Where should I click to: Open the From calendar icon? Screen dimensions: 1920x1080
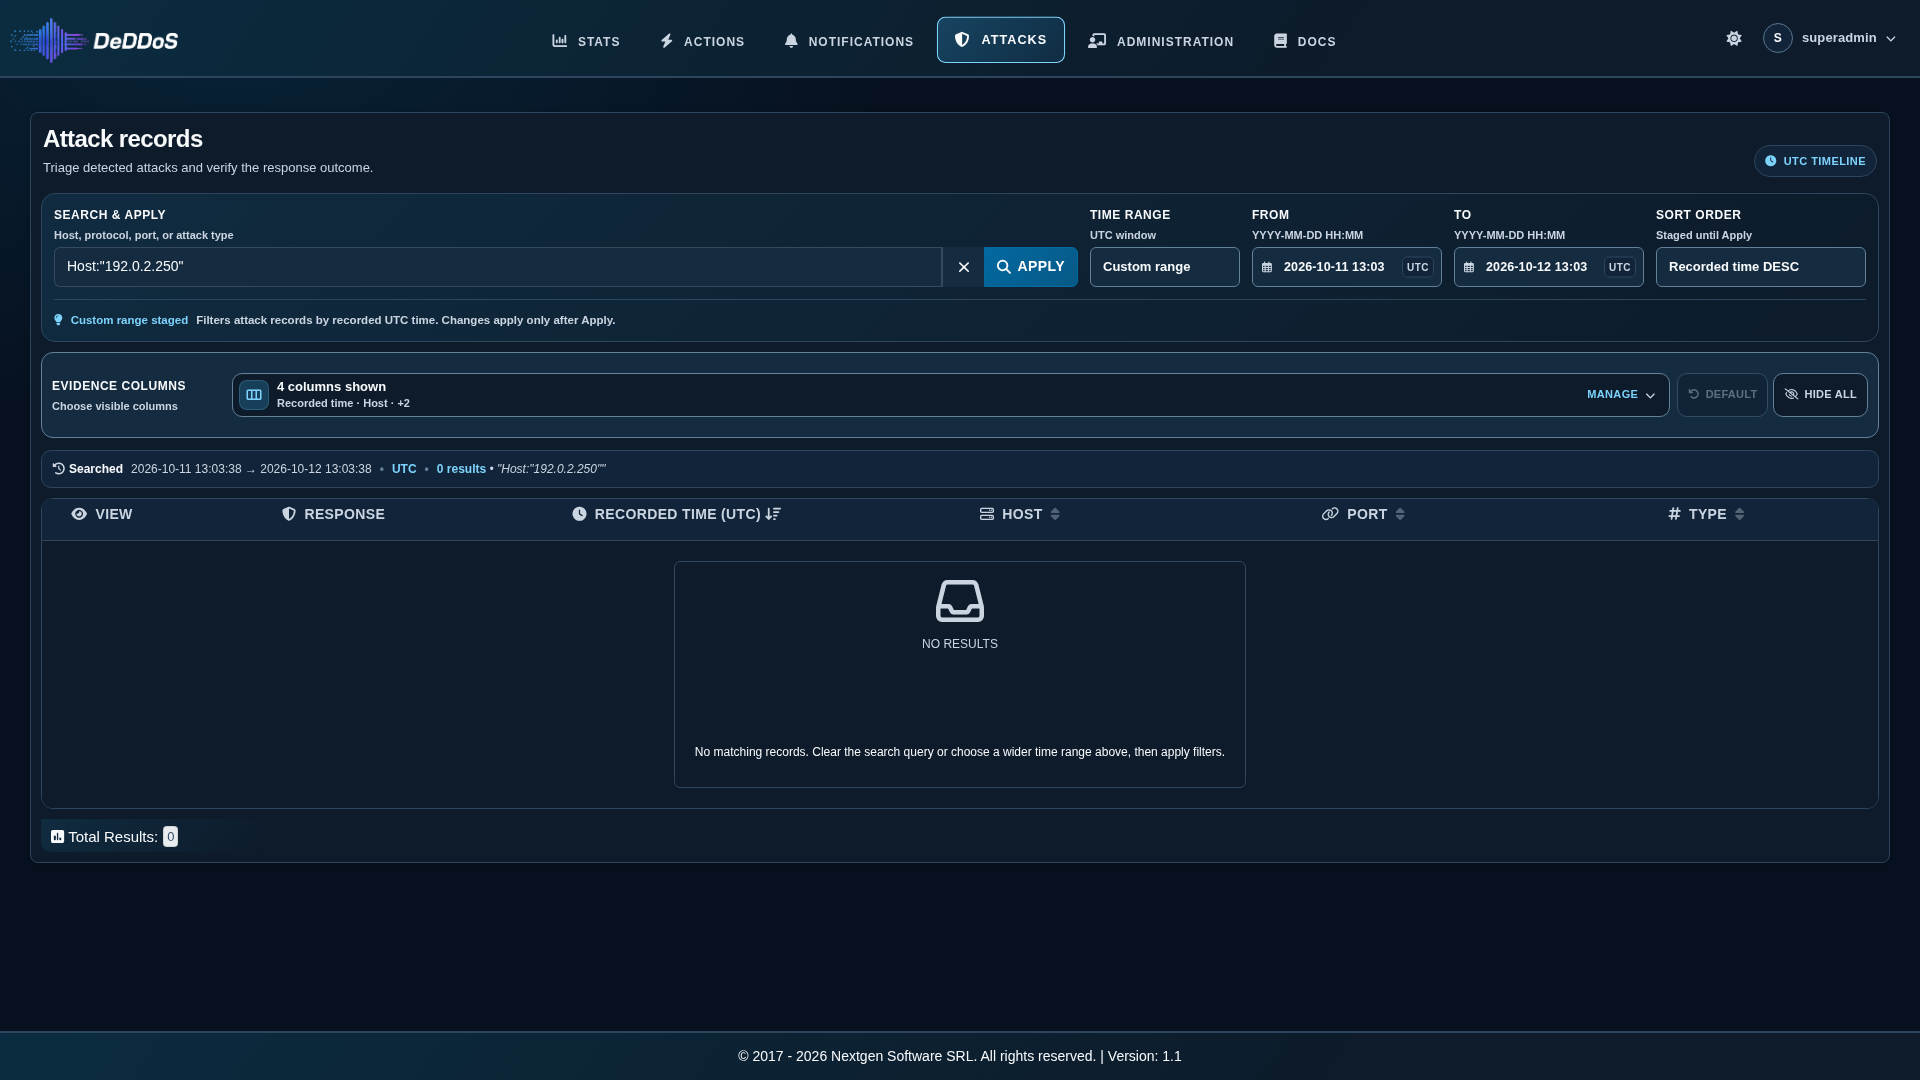pos(1267,268)
